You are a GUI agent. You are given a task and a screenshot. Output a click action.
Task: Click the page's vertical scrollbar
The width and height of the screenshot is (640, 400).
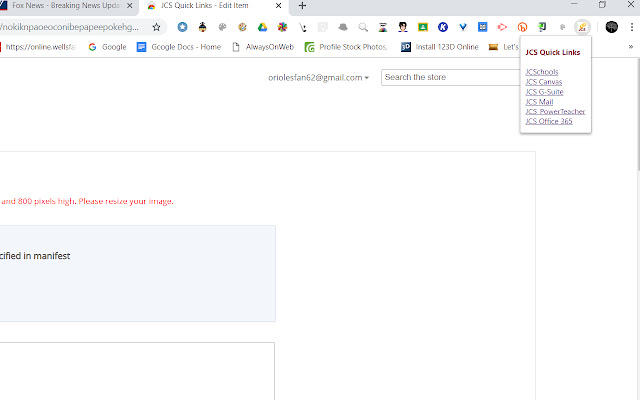point(637,114)
